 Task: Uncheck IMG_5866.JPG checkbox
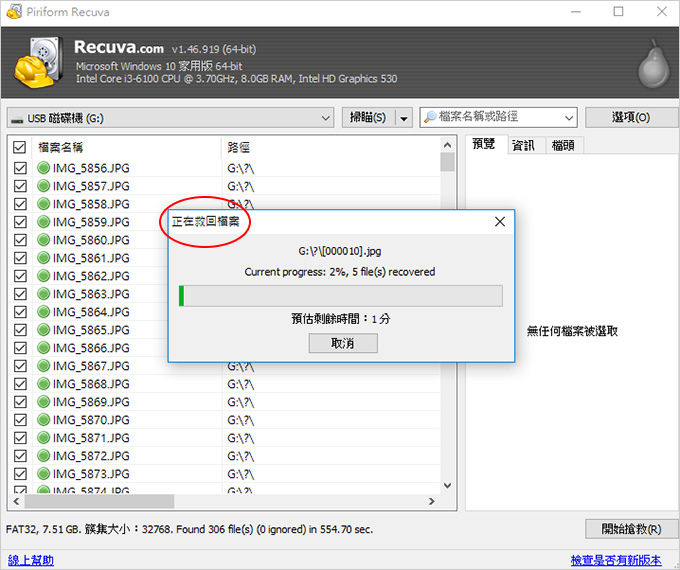tap(20, 348)
